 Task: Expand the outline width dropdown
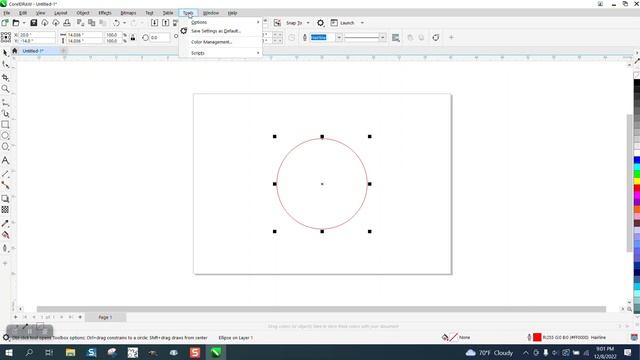(339, 38)
